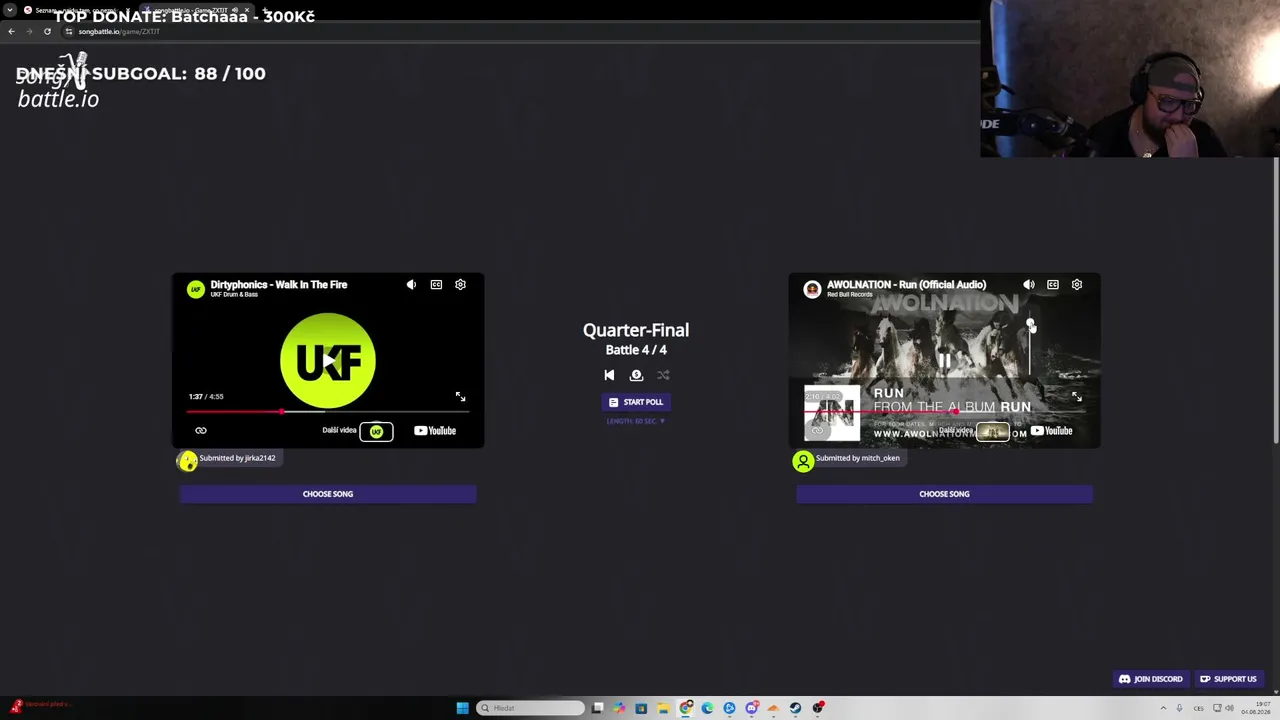Open the songbattle.io logo

[x=58, y=82]
